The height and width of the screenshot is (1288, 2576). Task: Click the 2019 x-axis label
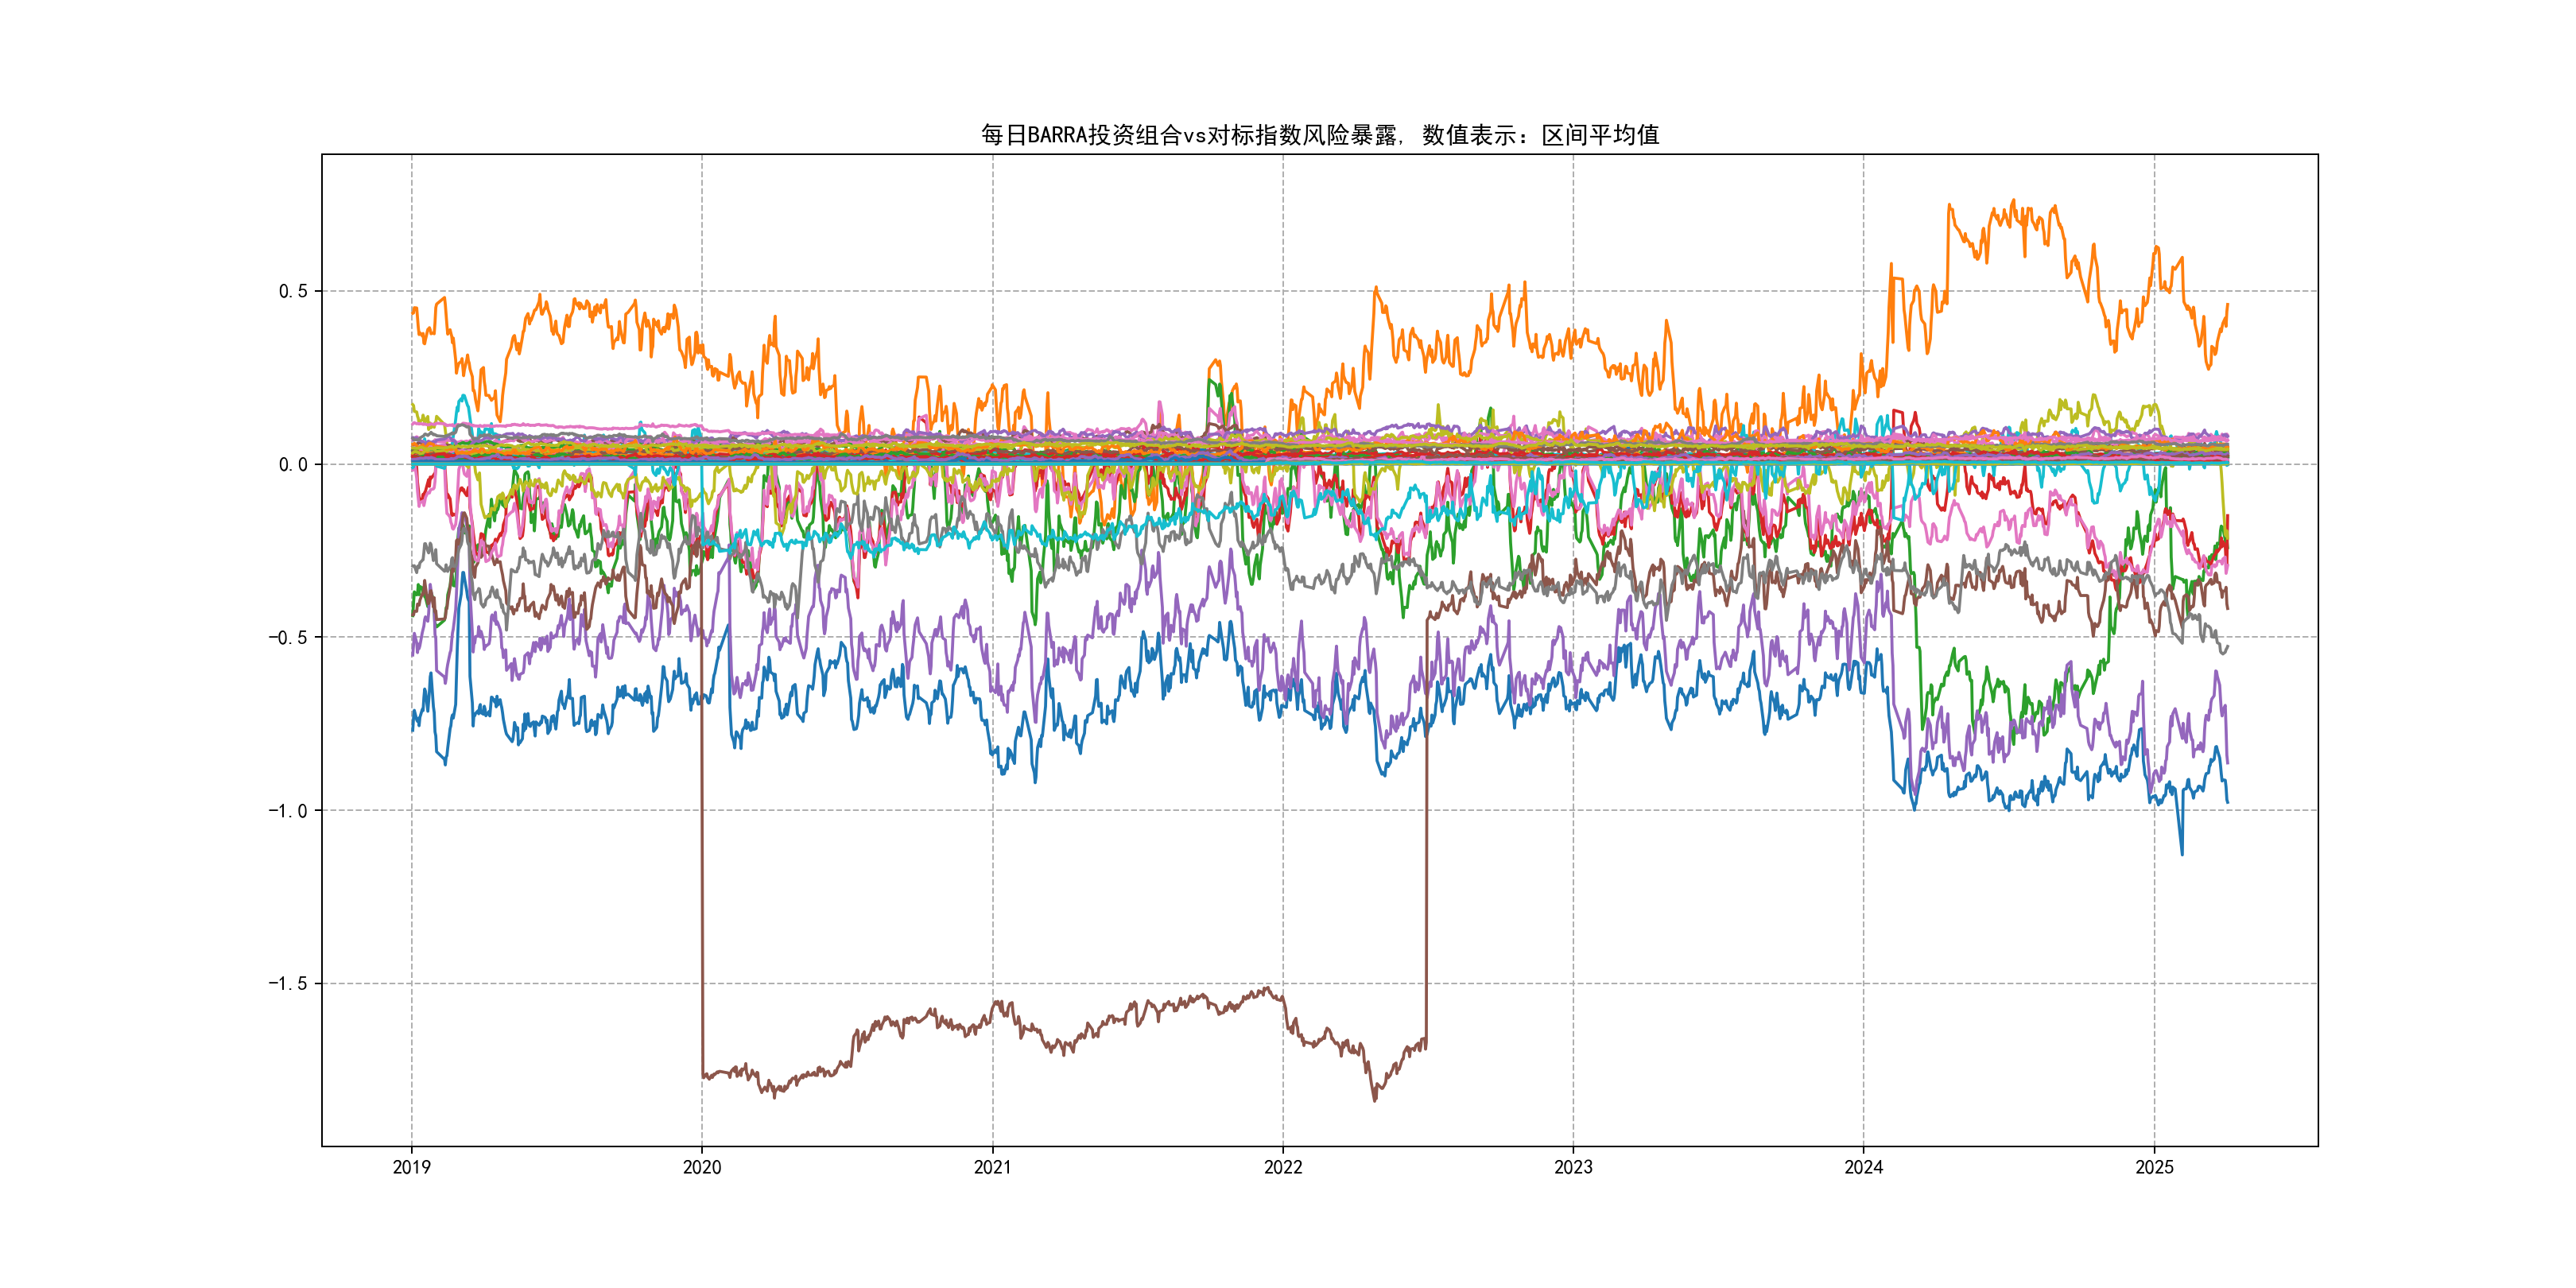pyautogui.click(x=411, y=1167)
